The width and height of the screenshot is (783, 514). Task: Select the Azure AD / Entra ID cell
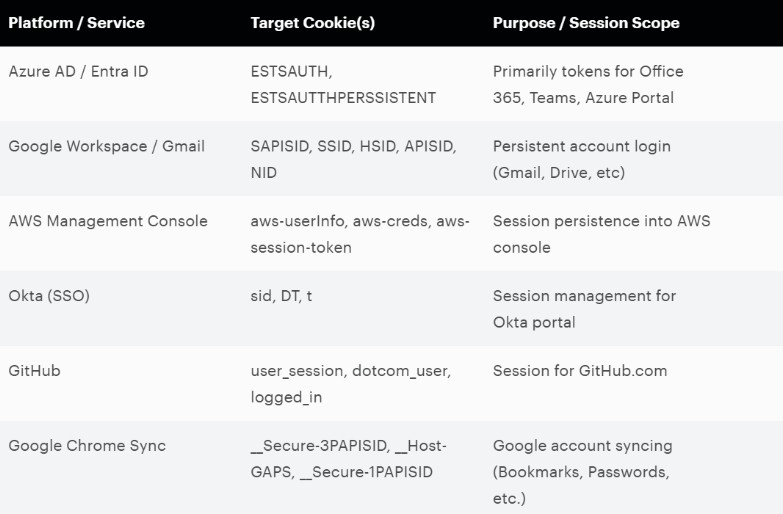pyautogui.click(x=78, y=71)
